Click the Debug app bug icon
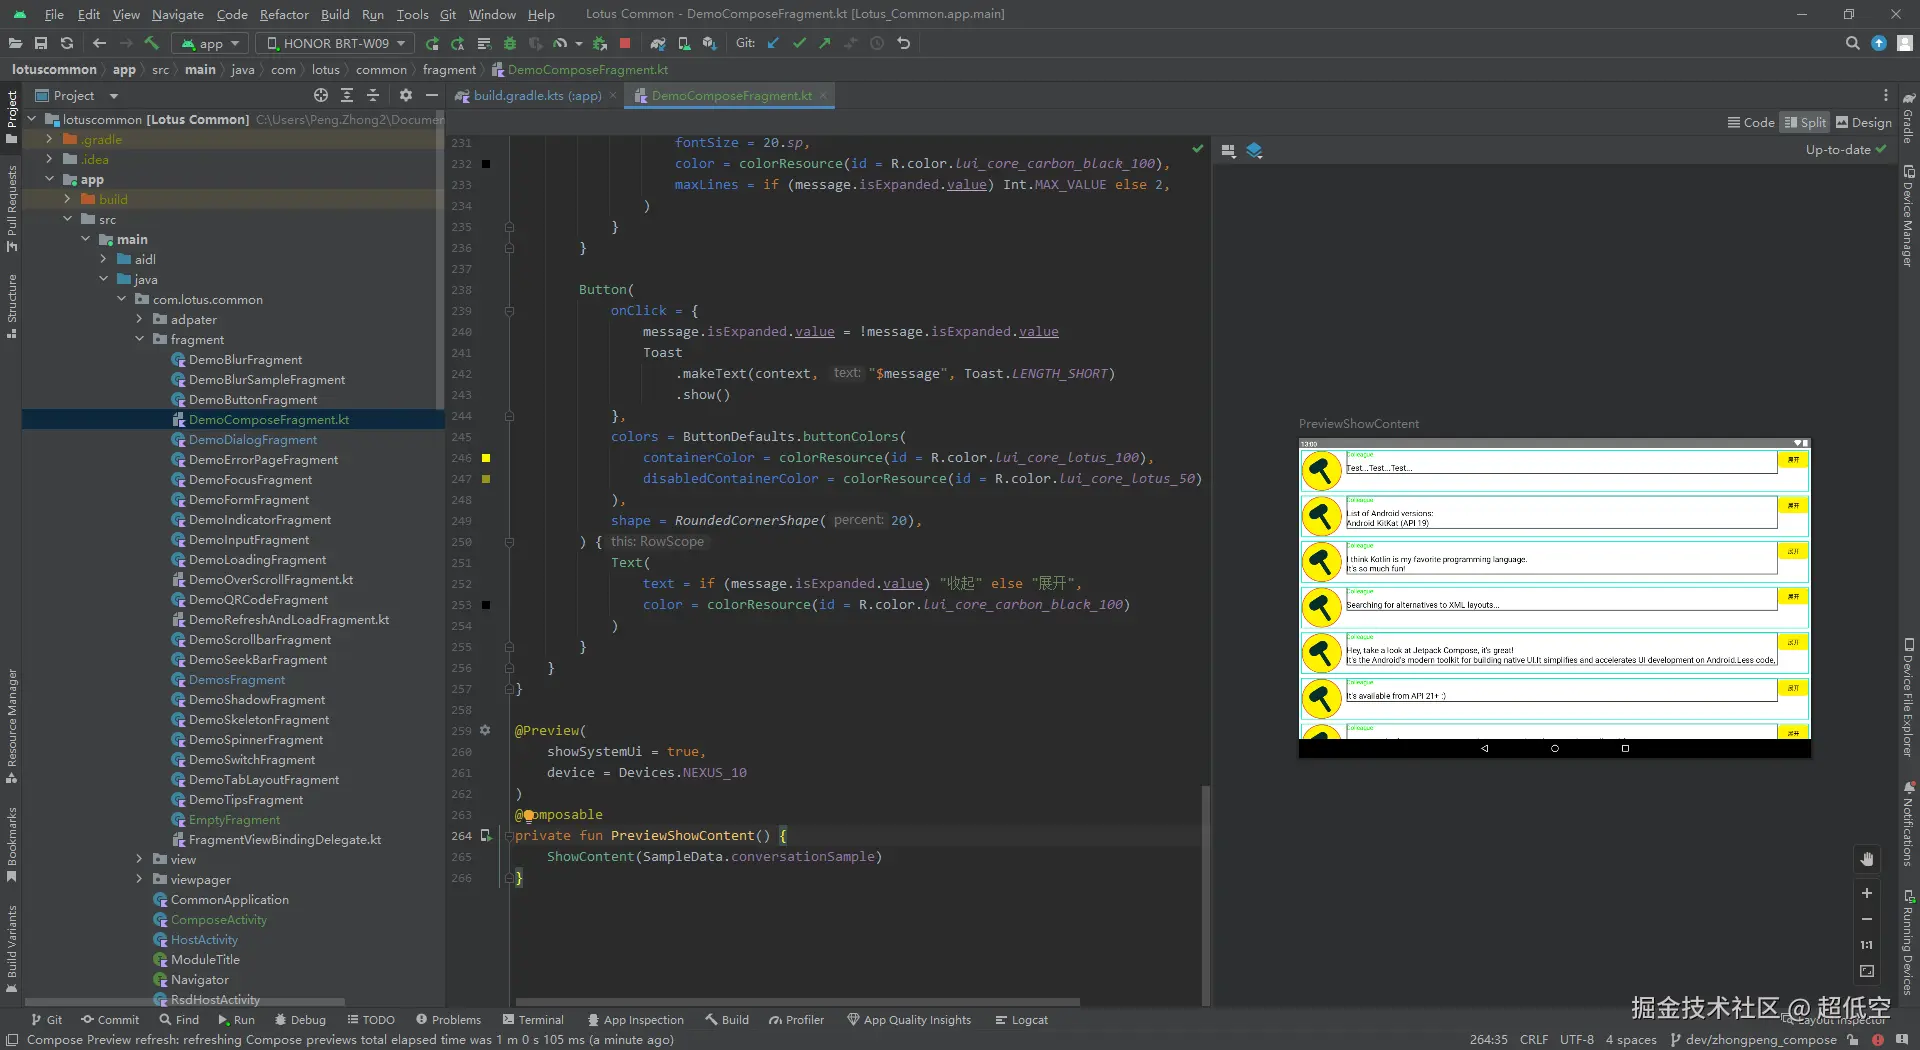Image resolution: width=1920 pixels, height=1050 pixels. pos(510,43)
